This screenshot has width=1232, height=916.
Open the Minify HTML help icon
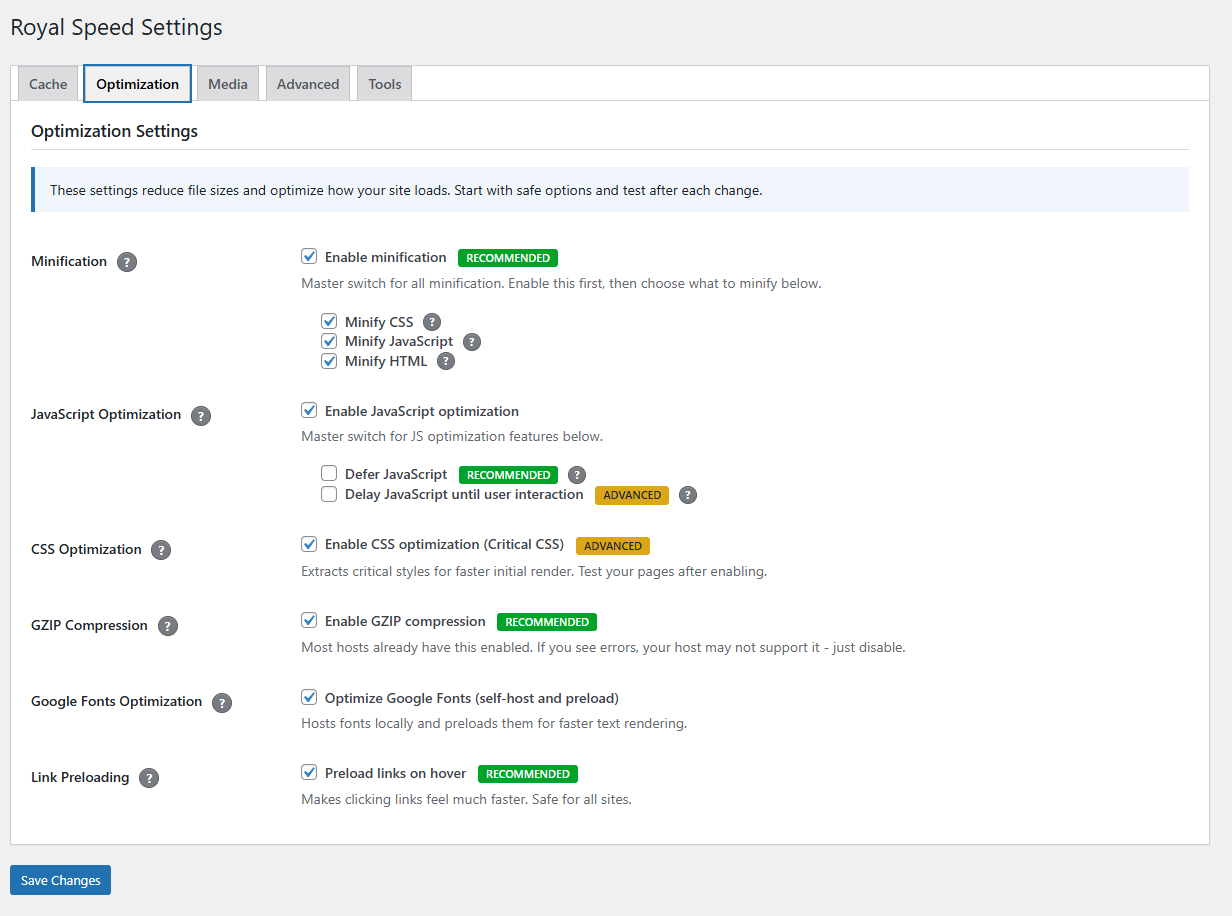[x=446, y=361]
